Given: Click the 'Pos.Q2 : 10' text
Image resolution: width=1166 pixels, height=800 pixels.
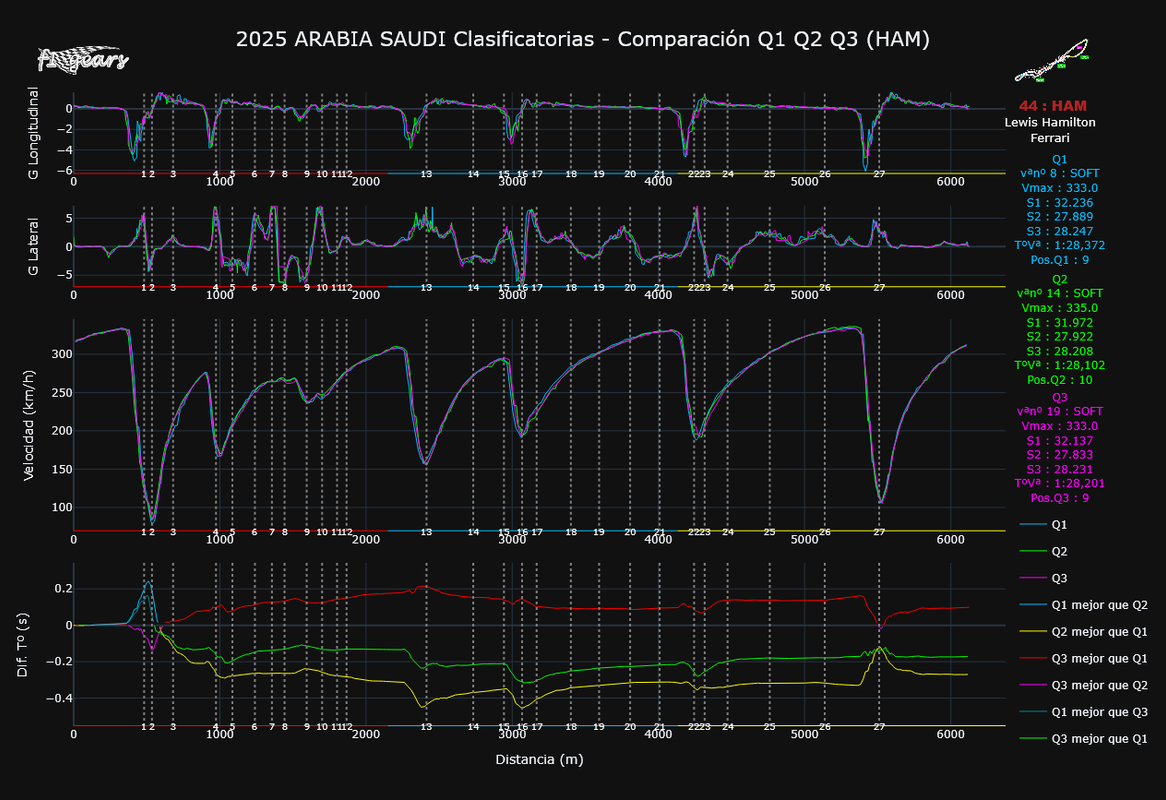Looking at the screenshot, I should pos(1060,380).
